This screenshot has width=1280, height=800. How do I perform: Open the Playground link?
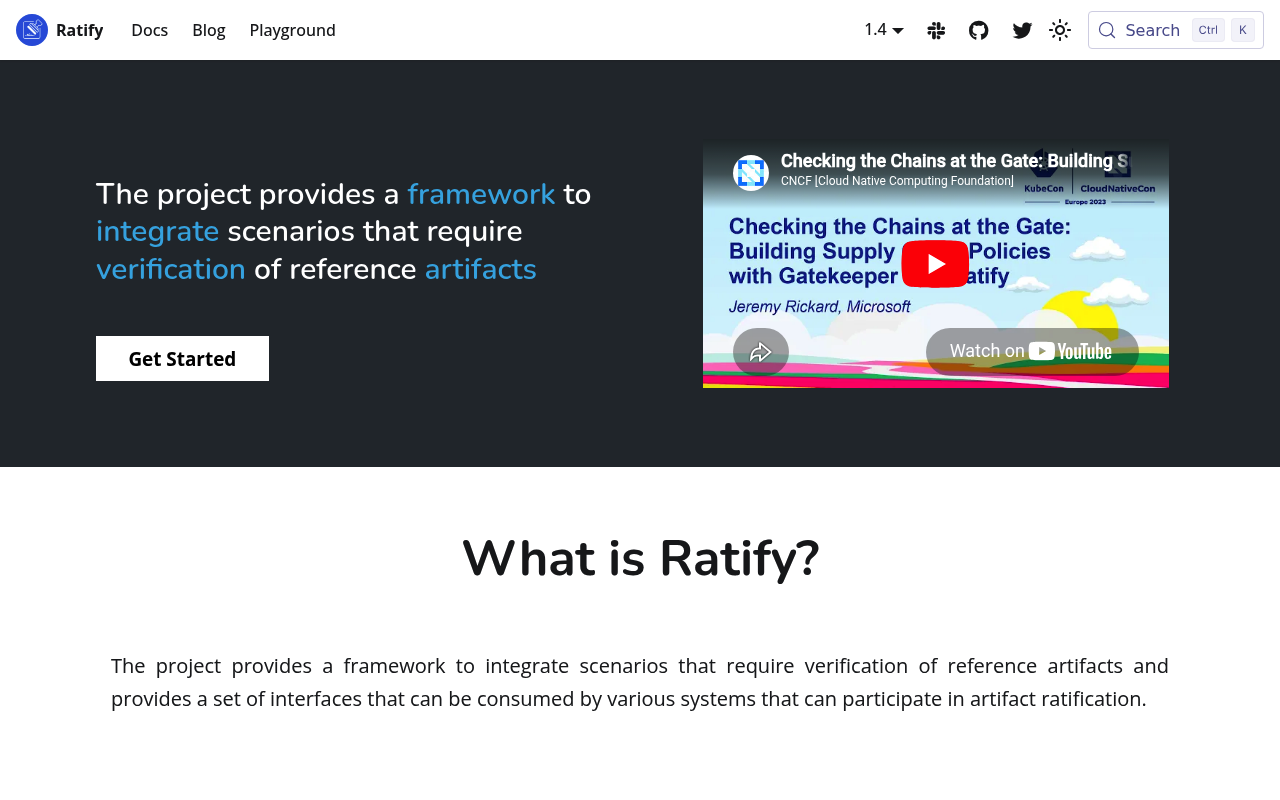pyautogui.click(x=293, y=30)
